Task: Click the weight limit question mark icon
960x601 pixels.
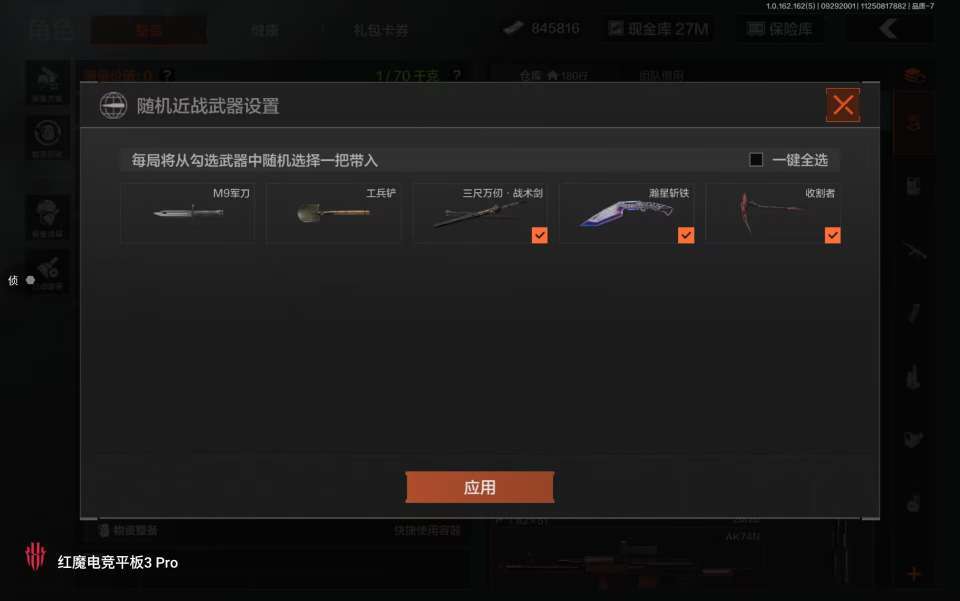Action: click(456, 75)
